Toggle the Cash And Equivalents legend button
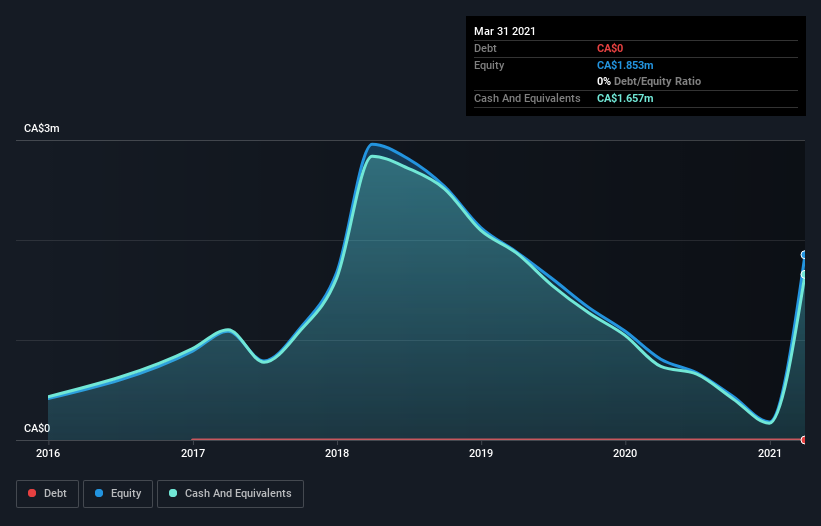This screenshot has width=821, height=526. [230, 494]
